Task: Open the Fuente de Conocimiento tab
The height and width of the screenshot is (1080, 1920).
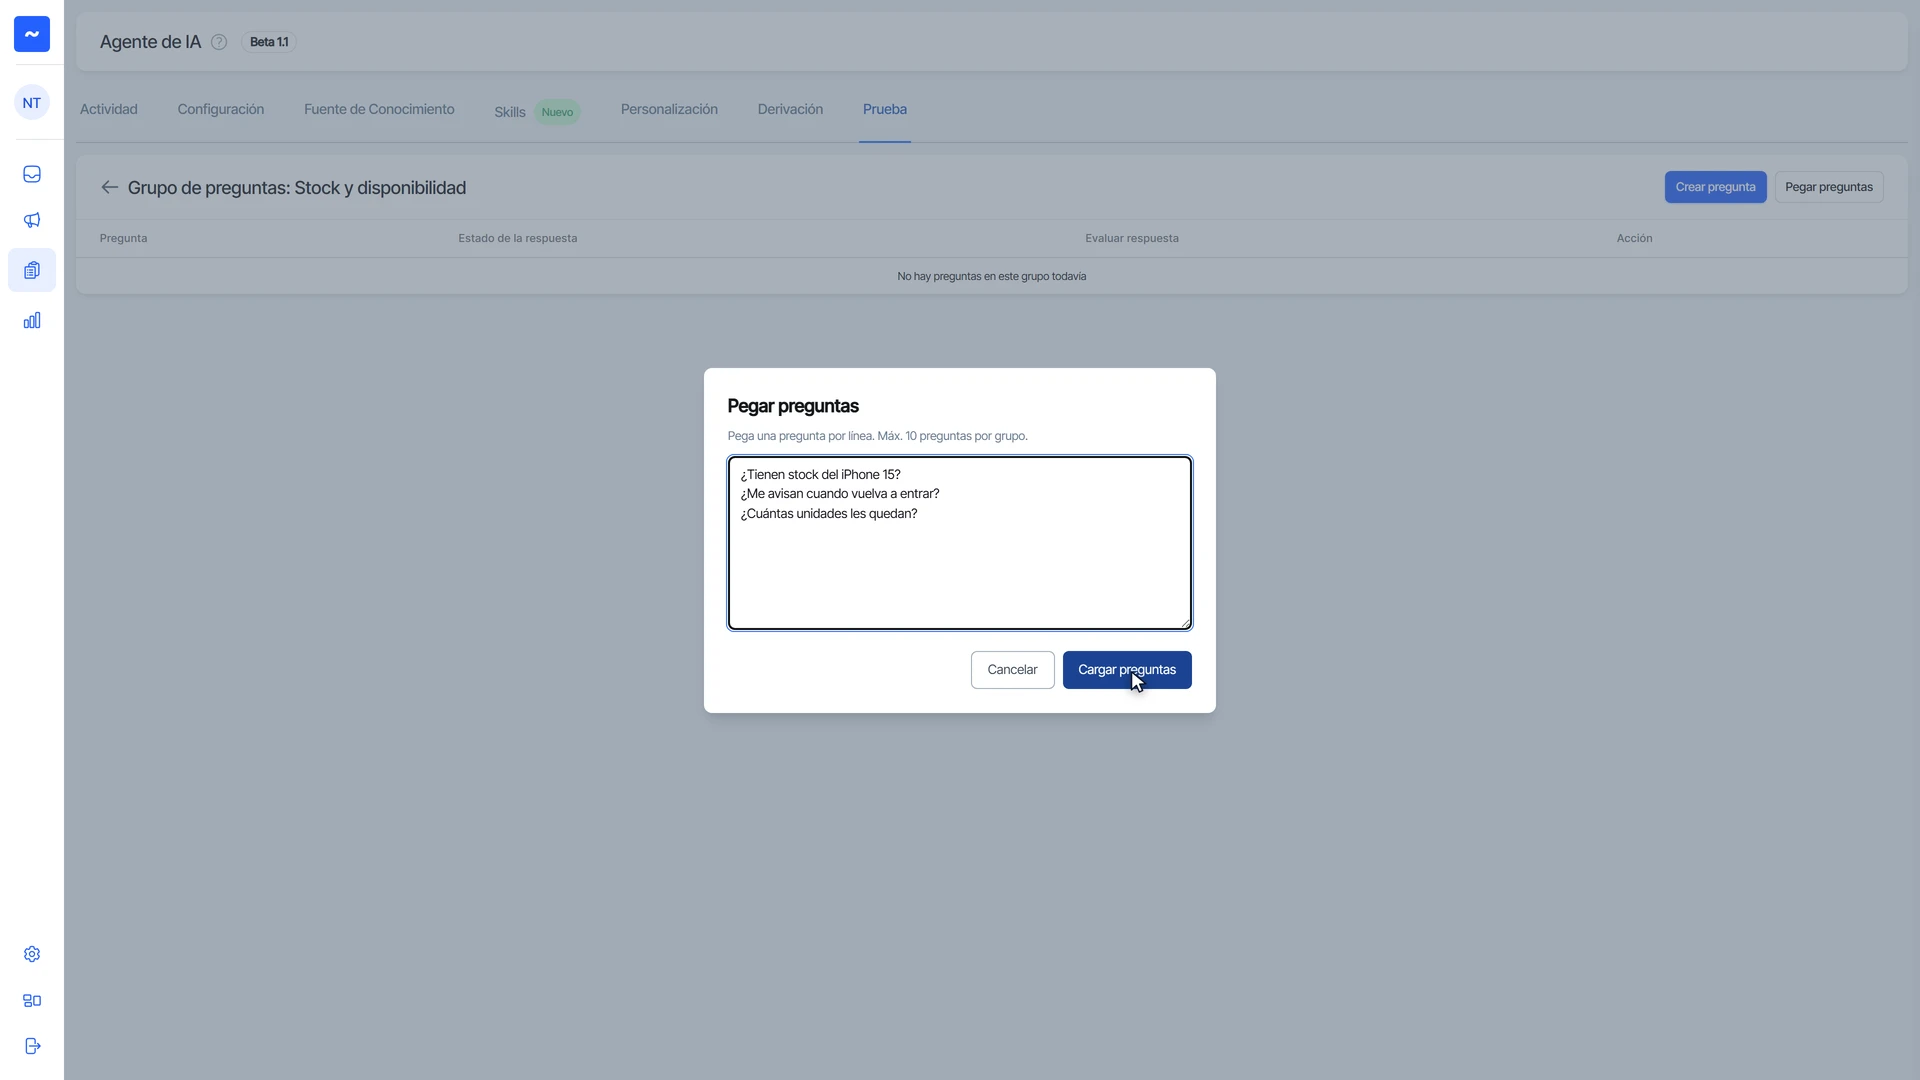Action: point(379,109)
